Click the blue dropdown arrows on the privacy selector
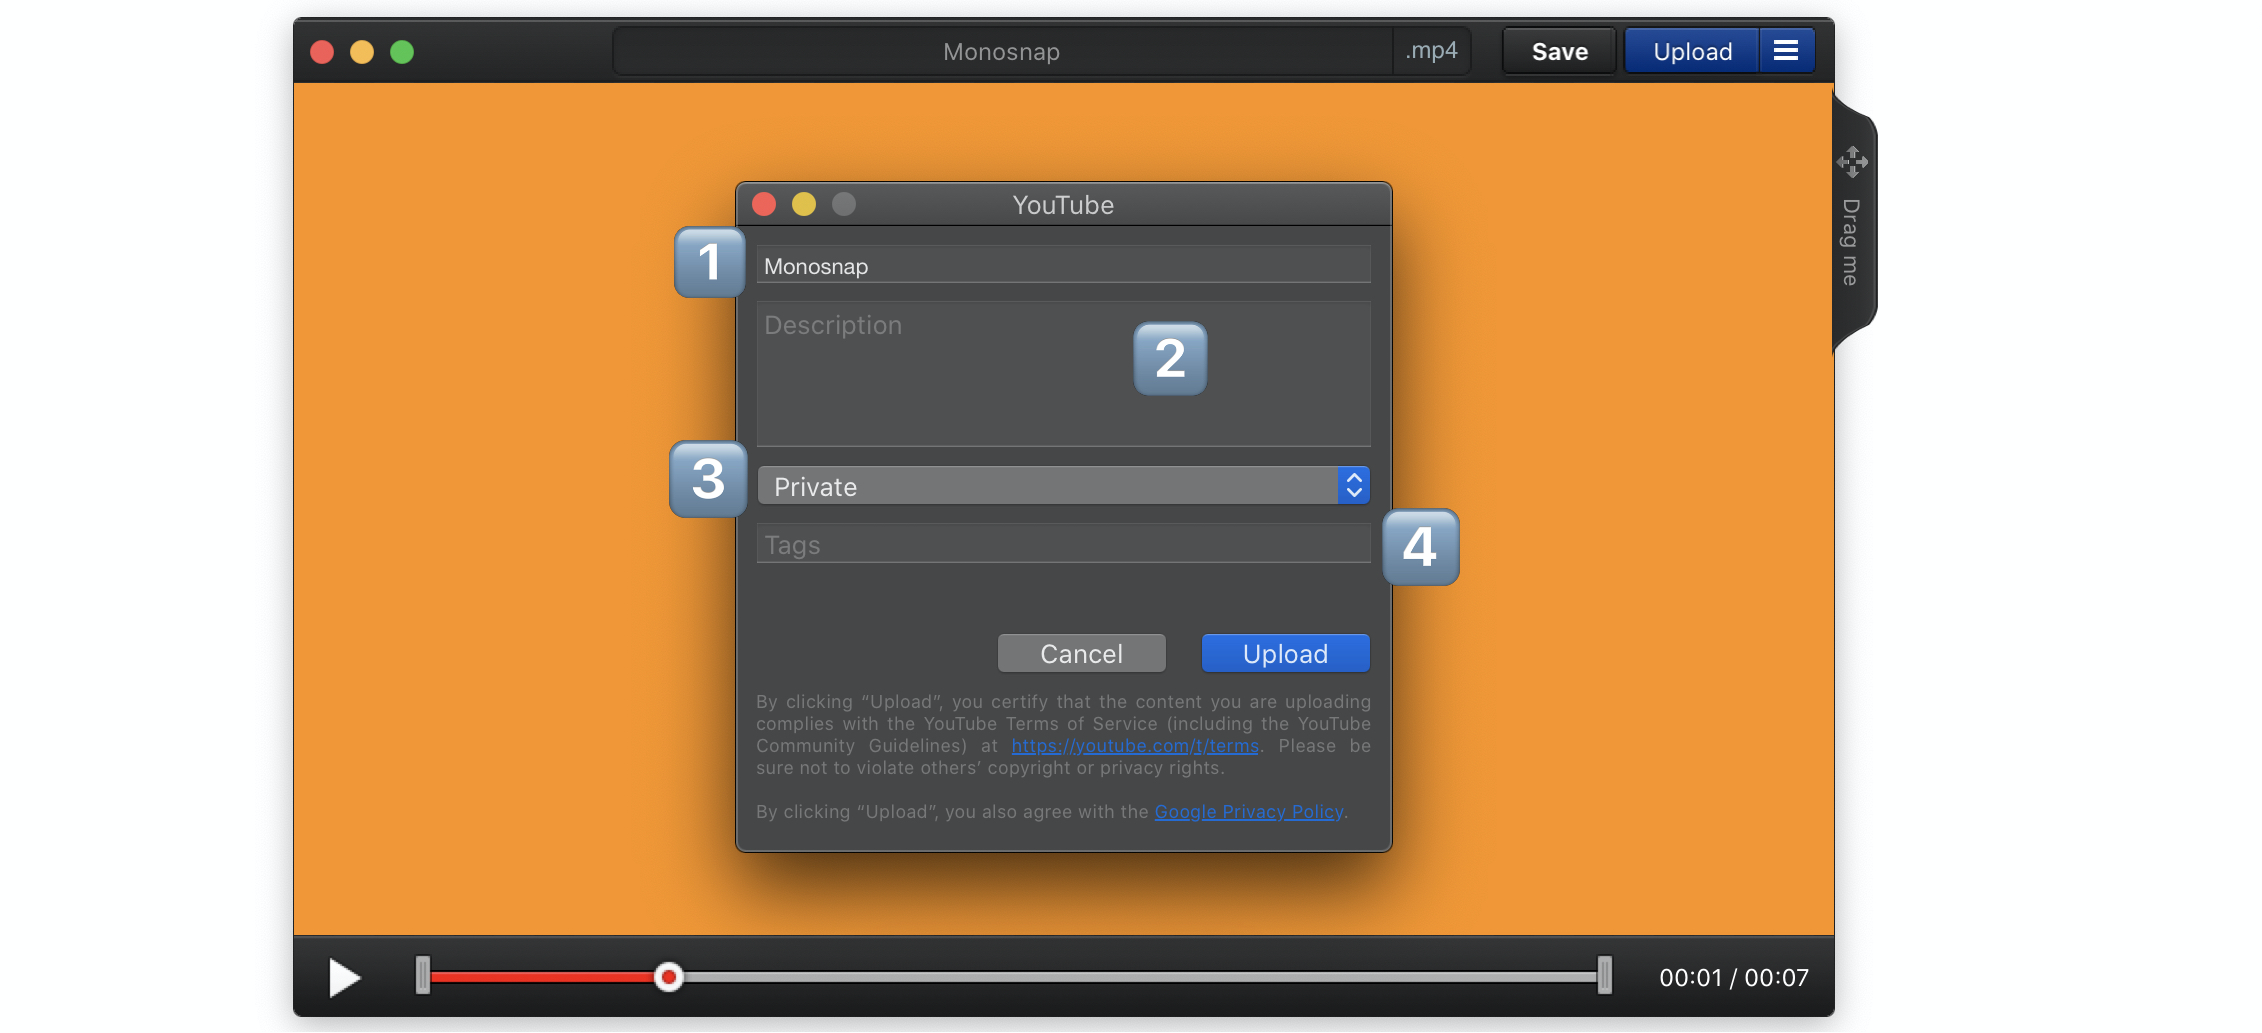The height and width of the screenshot is (1033, 2262). point(1354,486)
